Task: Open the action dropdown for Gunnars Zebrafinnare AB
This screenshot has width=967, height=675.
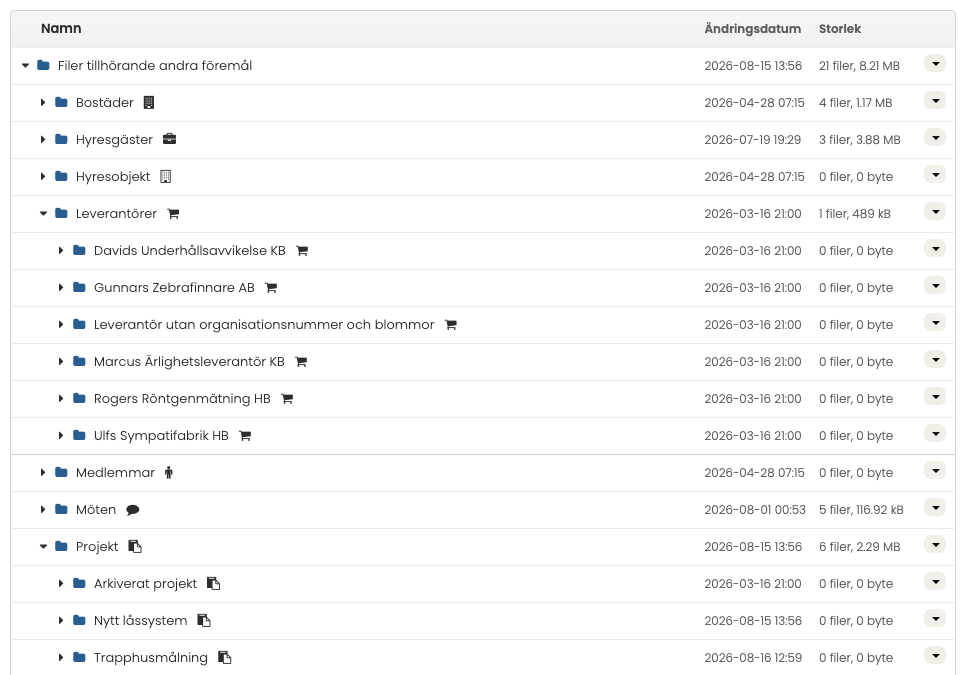Action: 935,285
